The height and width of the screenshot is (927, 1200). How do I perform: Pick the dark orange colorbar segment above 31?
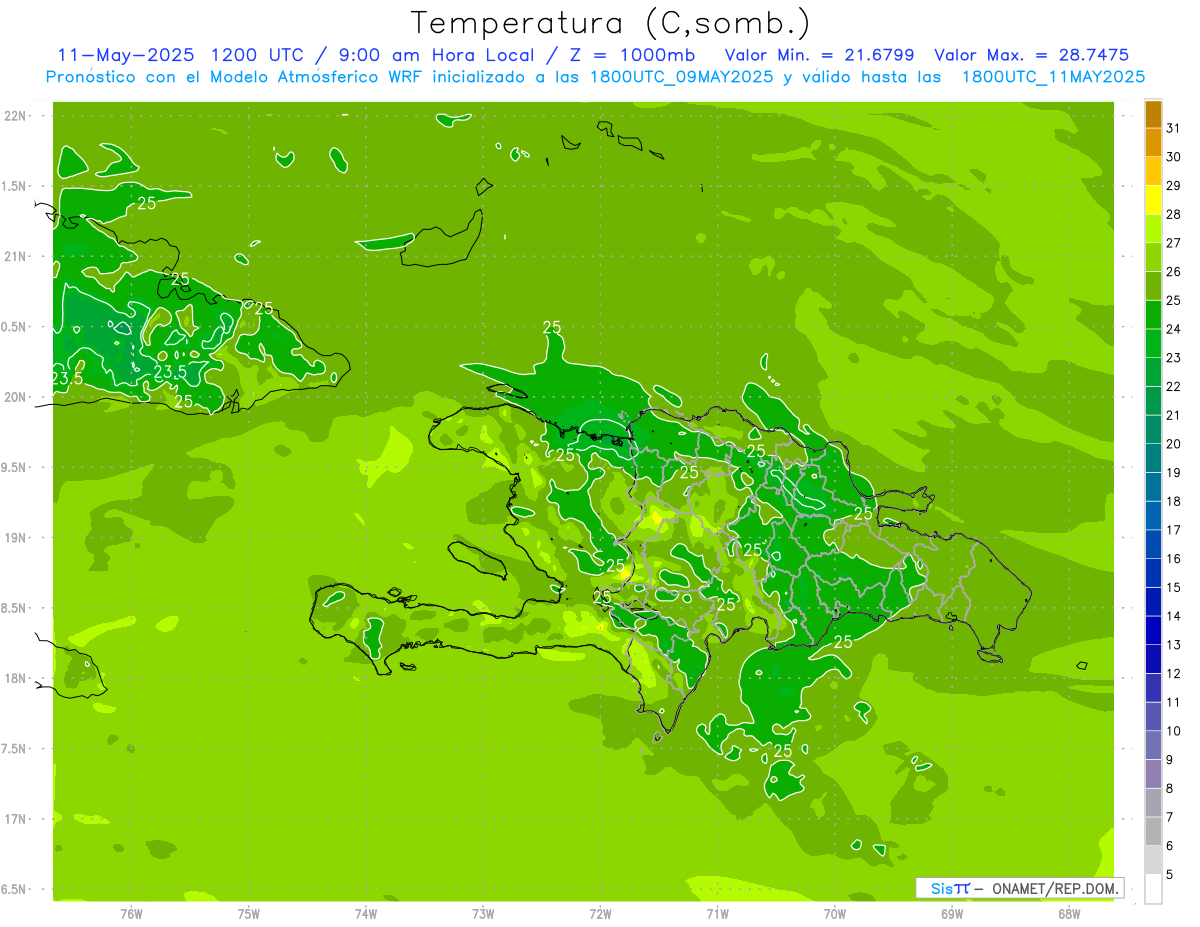tap(1153, 114)
